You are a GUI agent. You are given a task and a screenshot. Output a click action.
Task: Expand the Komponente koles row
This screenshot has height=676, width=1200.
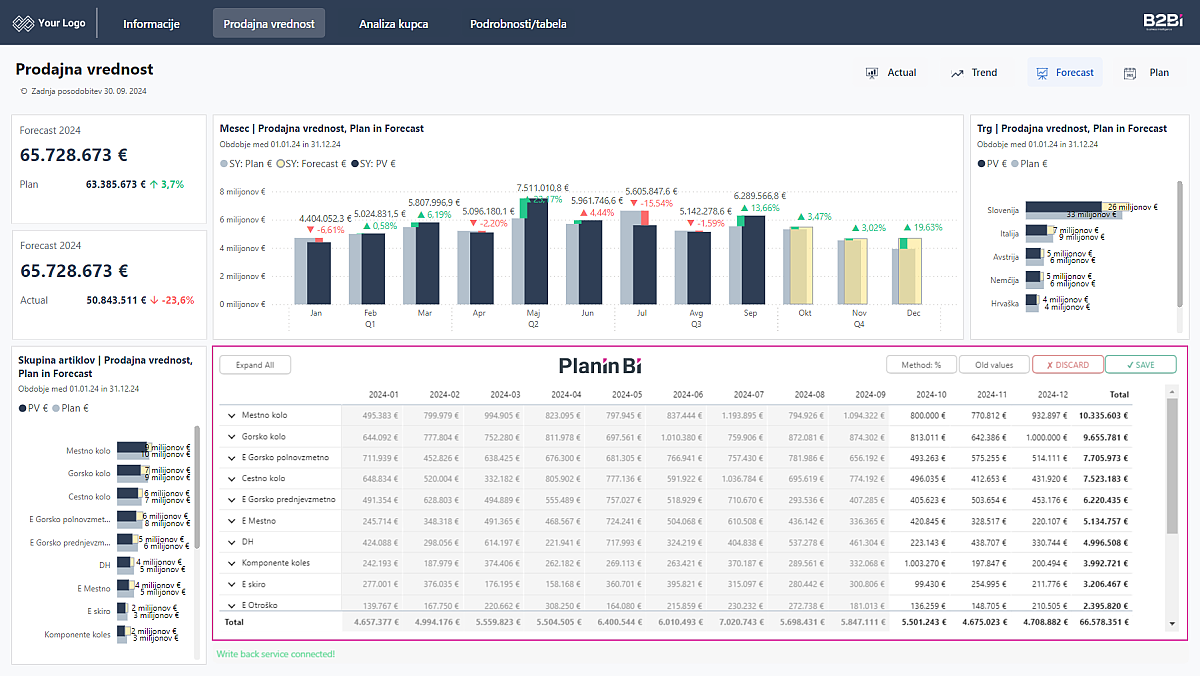coord(232,563)
